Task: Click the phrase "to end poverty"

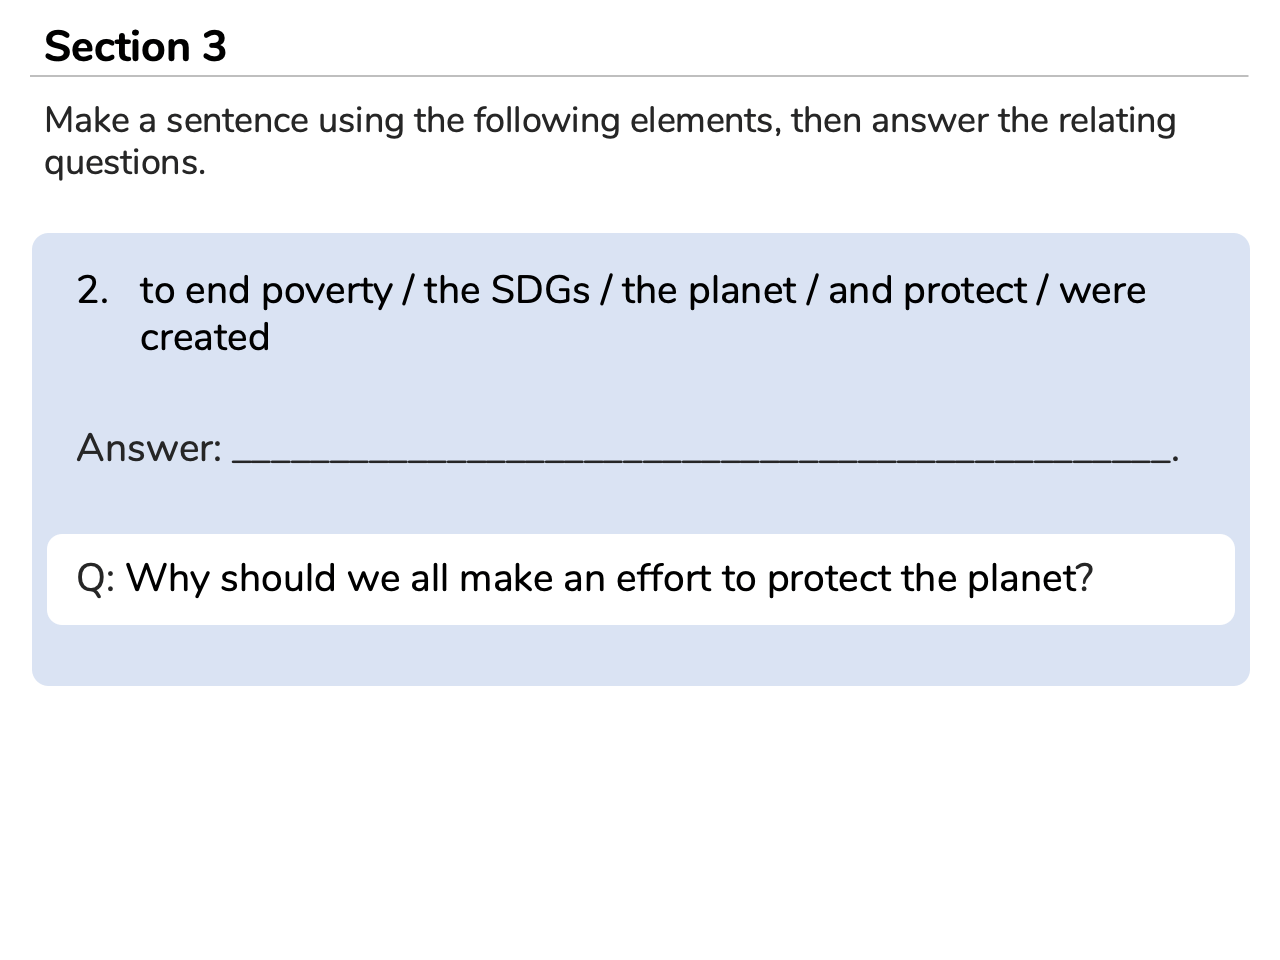Action: (x=266, y=291)
